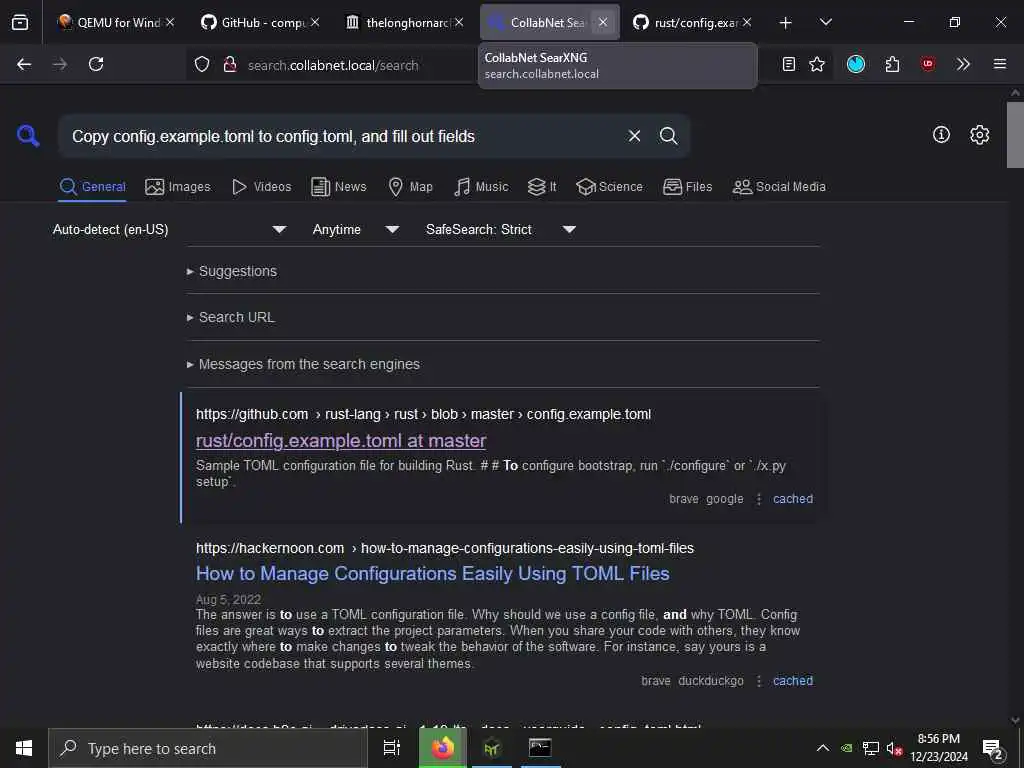Submit search with magnifier button
Image resolution: width=1024 pixels, height=768 pixels.
668,136
